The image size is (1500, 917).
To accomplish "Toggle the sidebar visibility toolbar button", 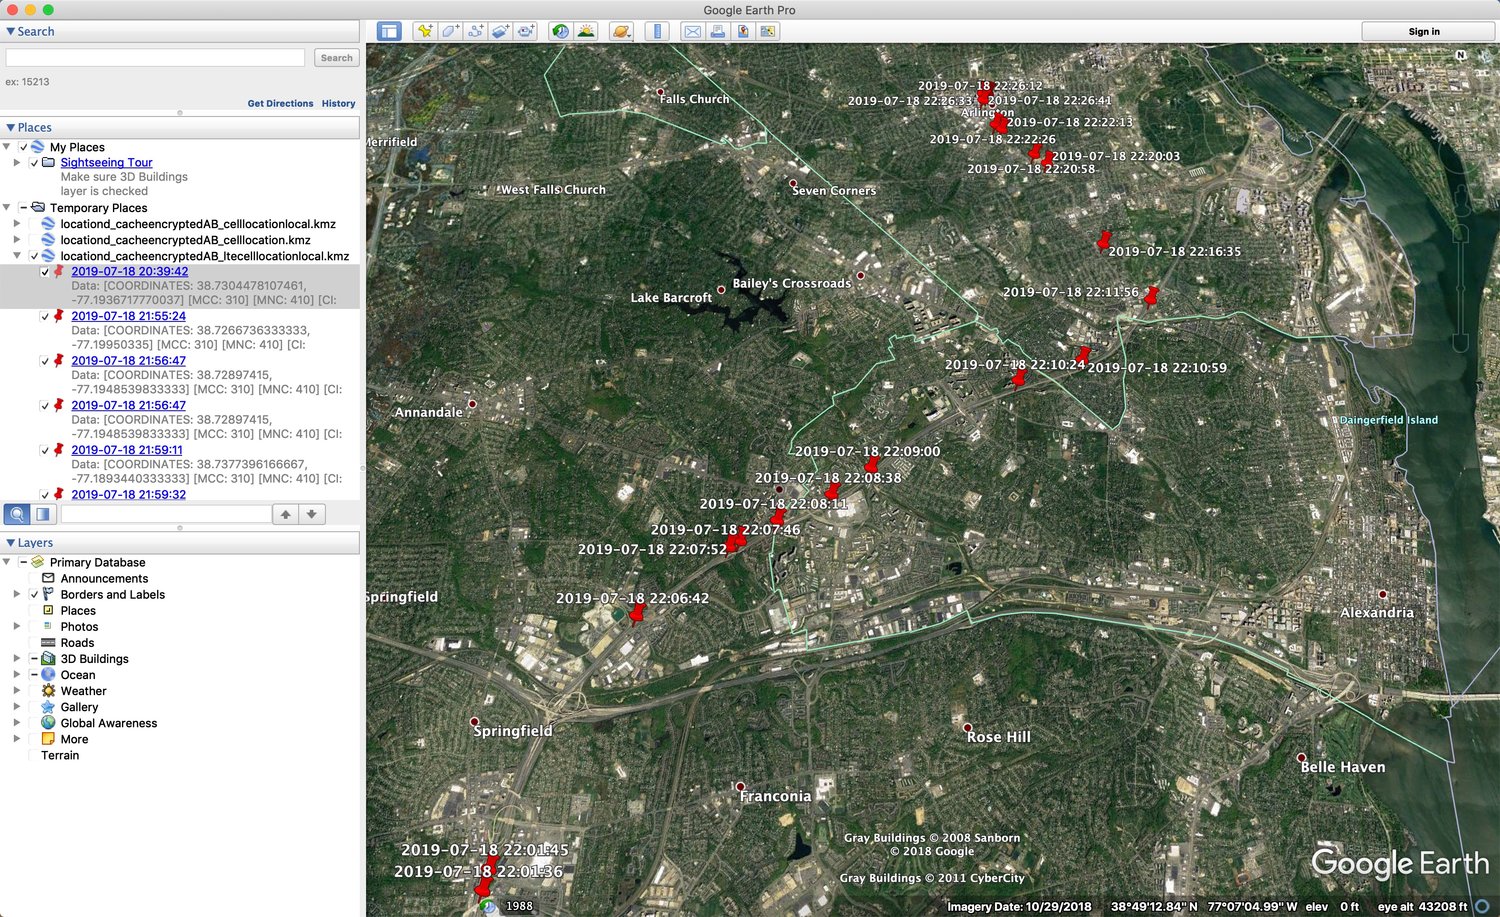I will coord(389,31).
